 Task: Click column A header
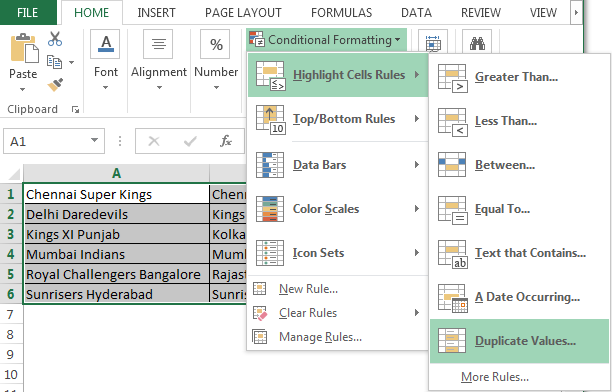116,173
